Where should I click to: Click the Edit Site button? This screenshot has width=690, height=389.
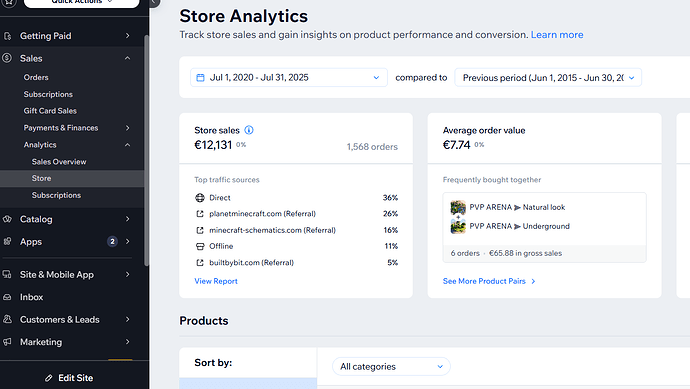tap(69, 378)
